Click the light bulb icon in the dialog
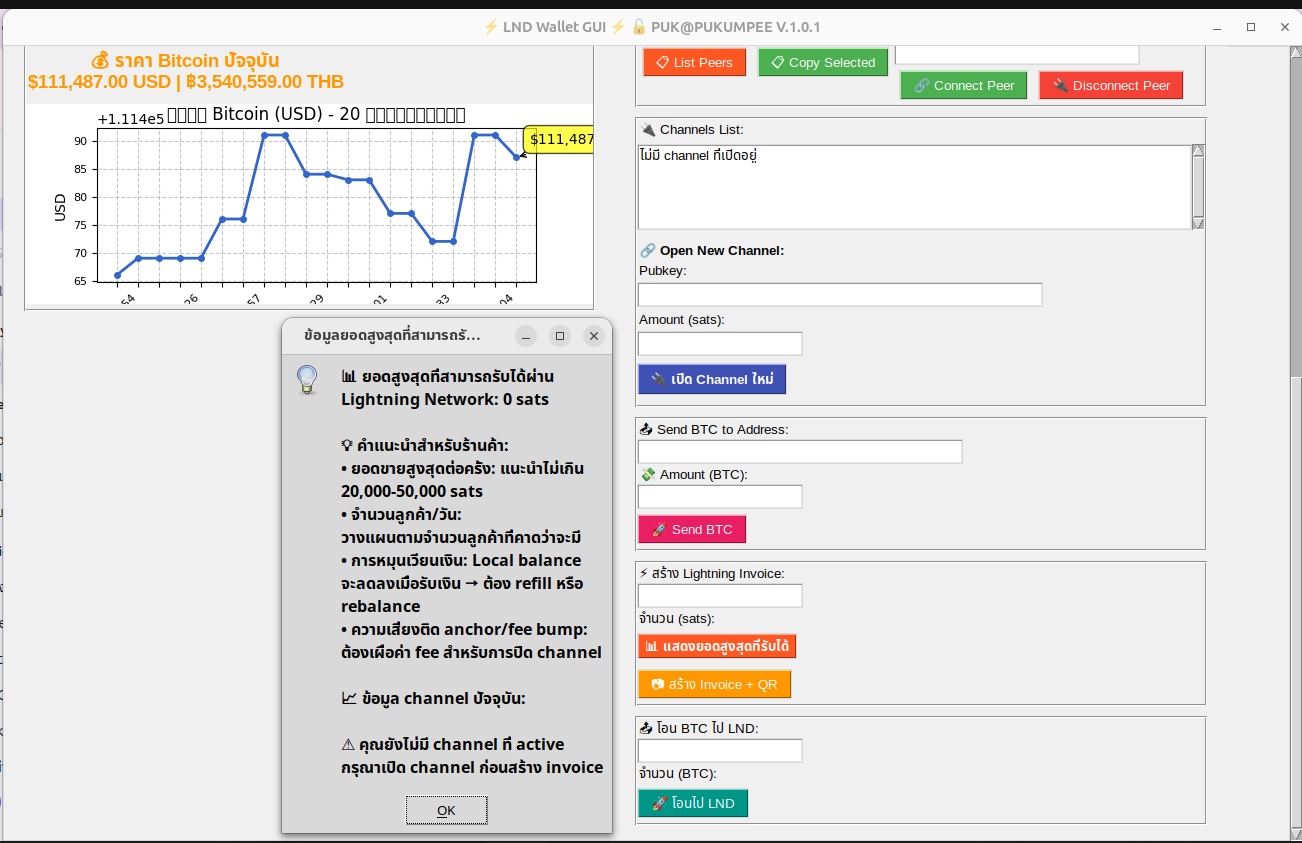Screen dimensions: 1302x843 tap(307, 379)
